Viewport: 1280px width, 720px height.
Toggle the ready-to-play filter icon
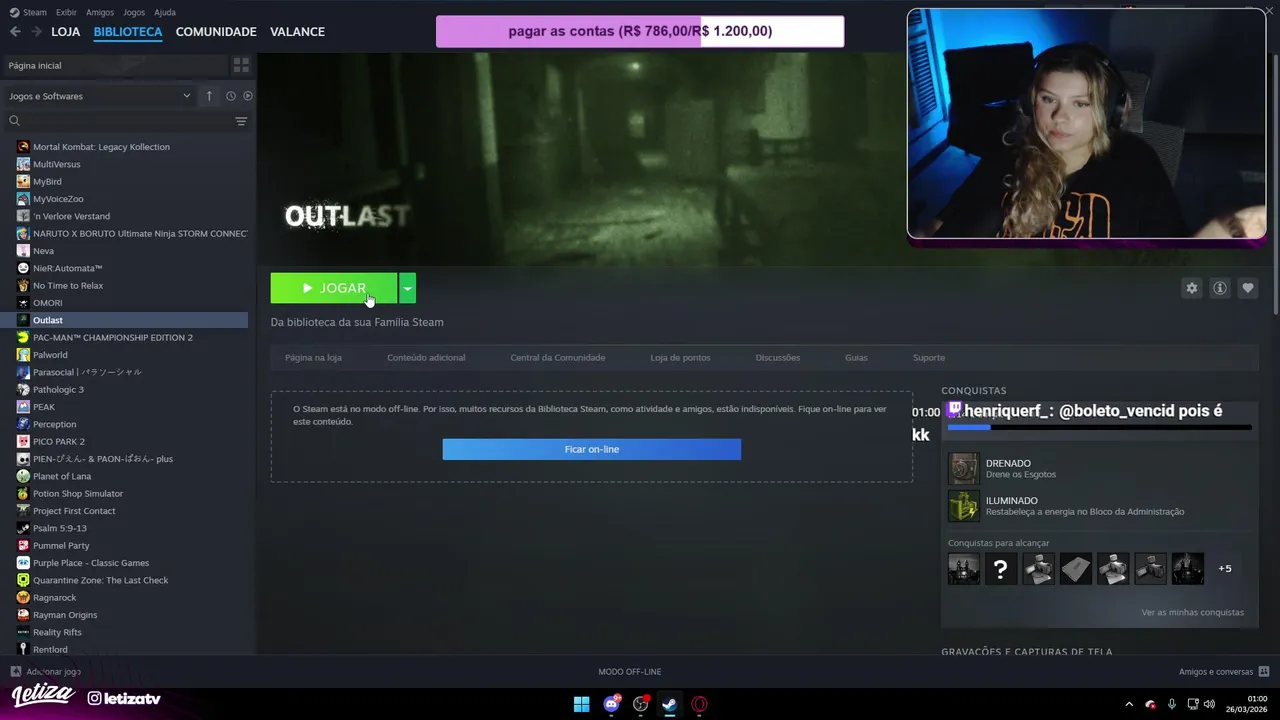click(x=248, y=96)
